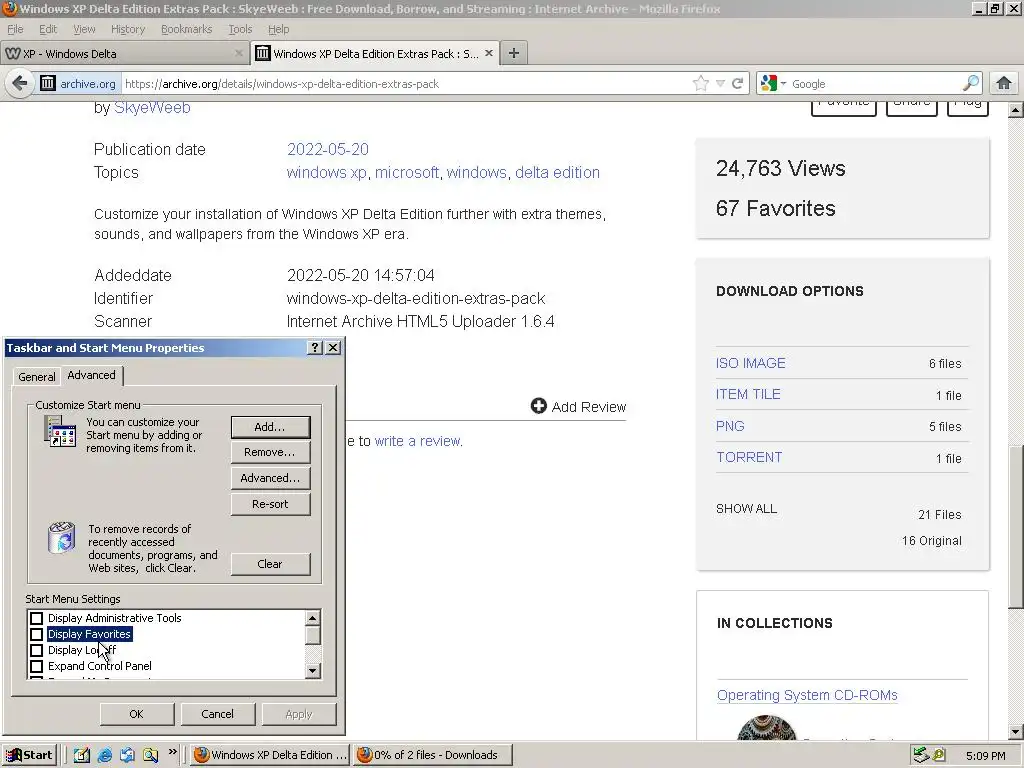The image size is (1024, 768).
Task: Click page scrollbar up arrow
Action: 1016,110
